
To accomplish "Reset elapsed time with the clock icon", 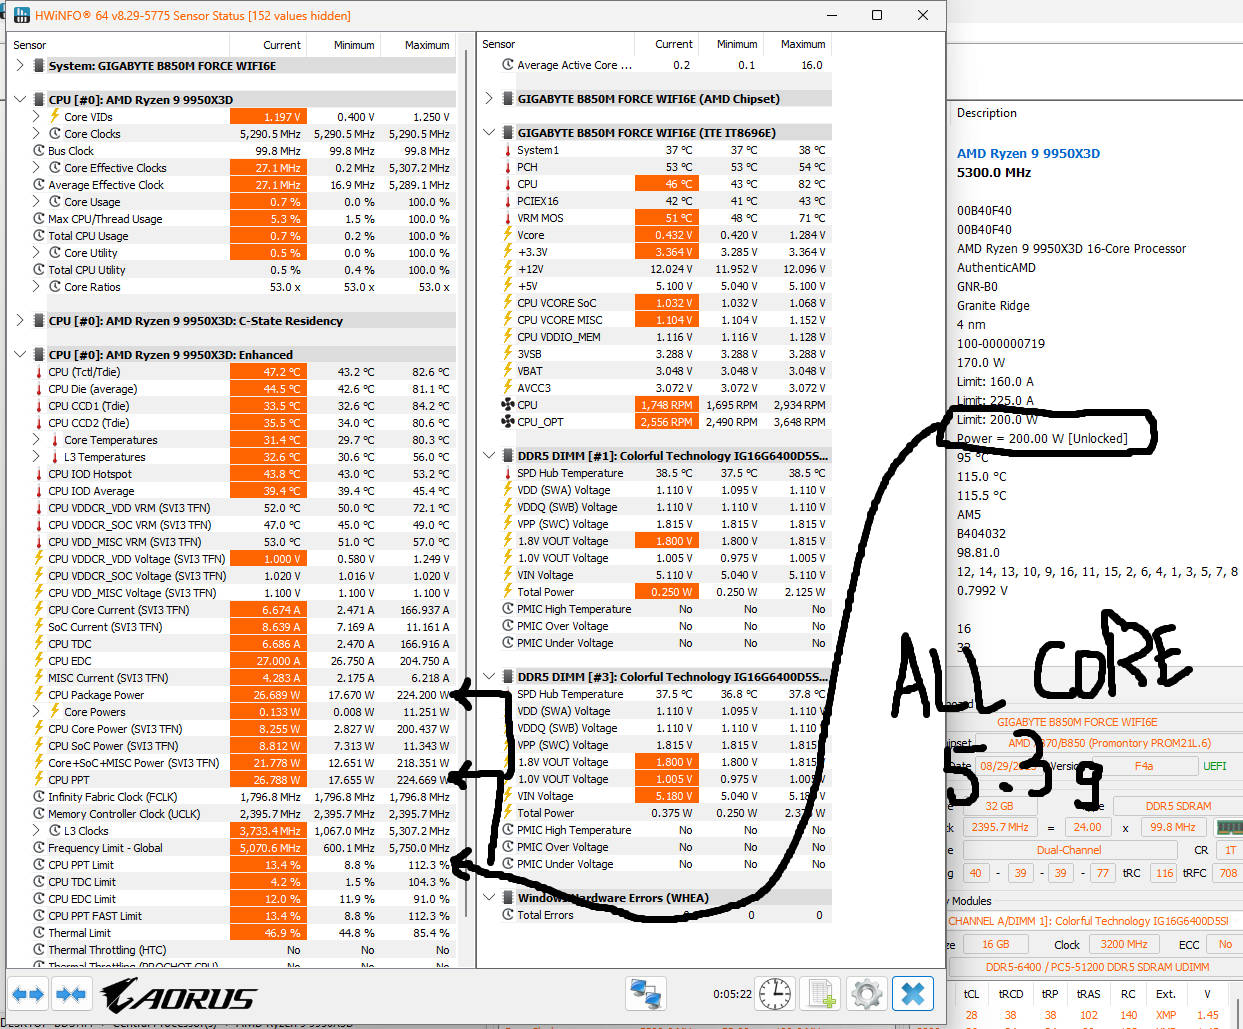I will [774, 994].
